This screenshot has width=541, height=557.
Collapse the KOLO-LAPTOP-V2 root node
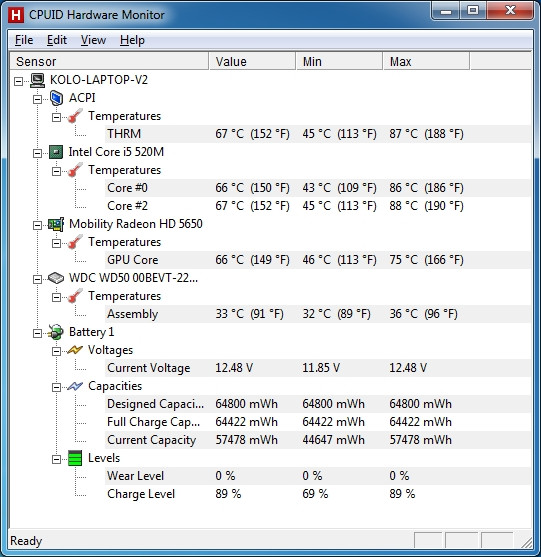click(x=18, y=81)
